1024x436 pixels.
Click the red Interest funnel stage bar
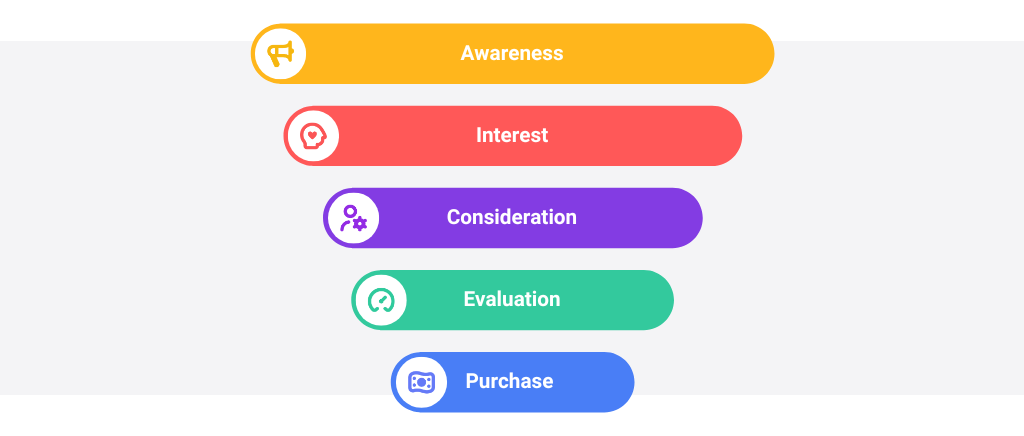513,136
